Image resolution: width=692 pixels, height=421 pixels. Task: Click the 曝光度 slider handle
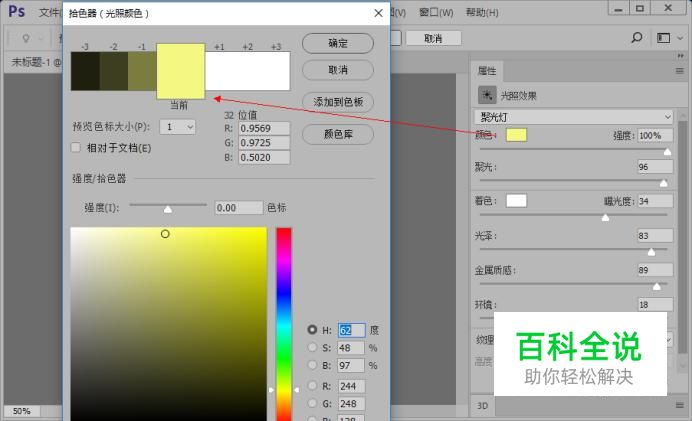point(606,218)
